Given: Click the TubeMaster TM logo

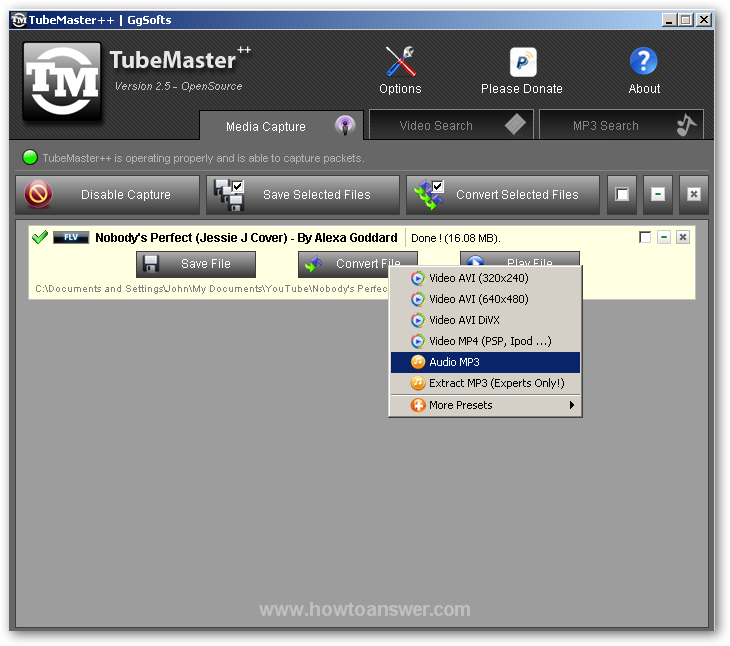Looking at the screenshot, I should click(x=62, y=81).
